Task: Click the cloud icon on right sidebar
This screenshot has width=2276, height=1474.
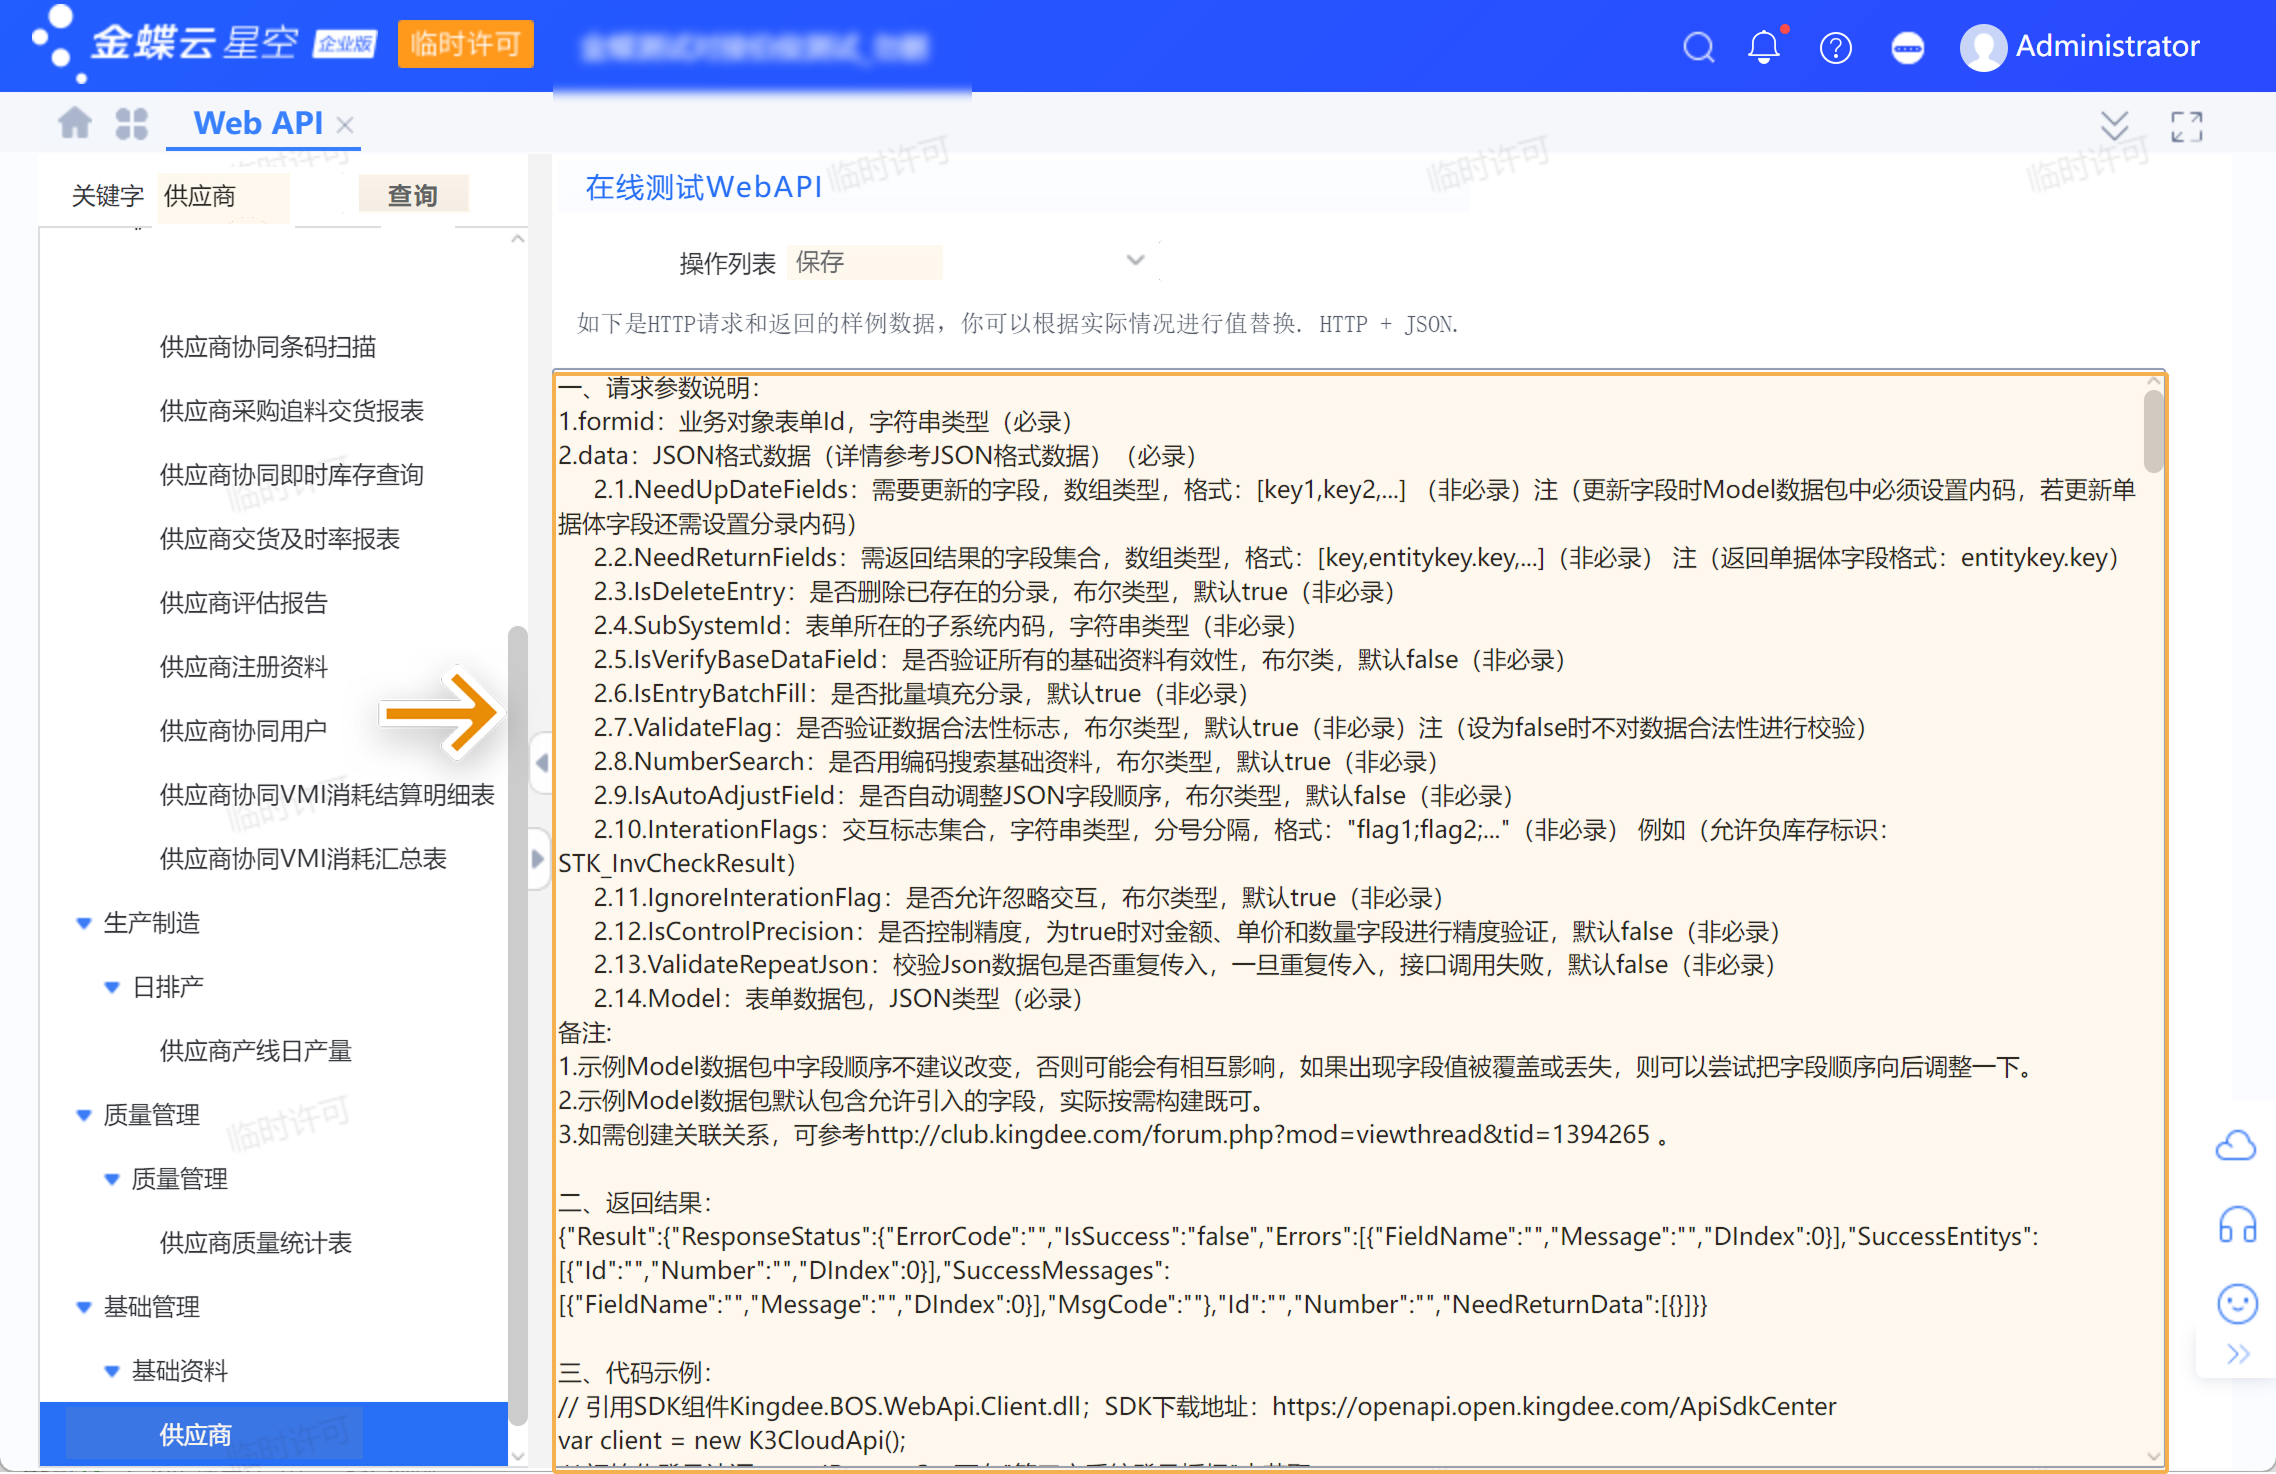Action: [x=2235, y=1146]
